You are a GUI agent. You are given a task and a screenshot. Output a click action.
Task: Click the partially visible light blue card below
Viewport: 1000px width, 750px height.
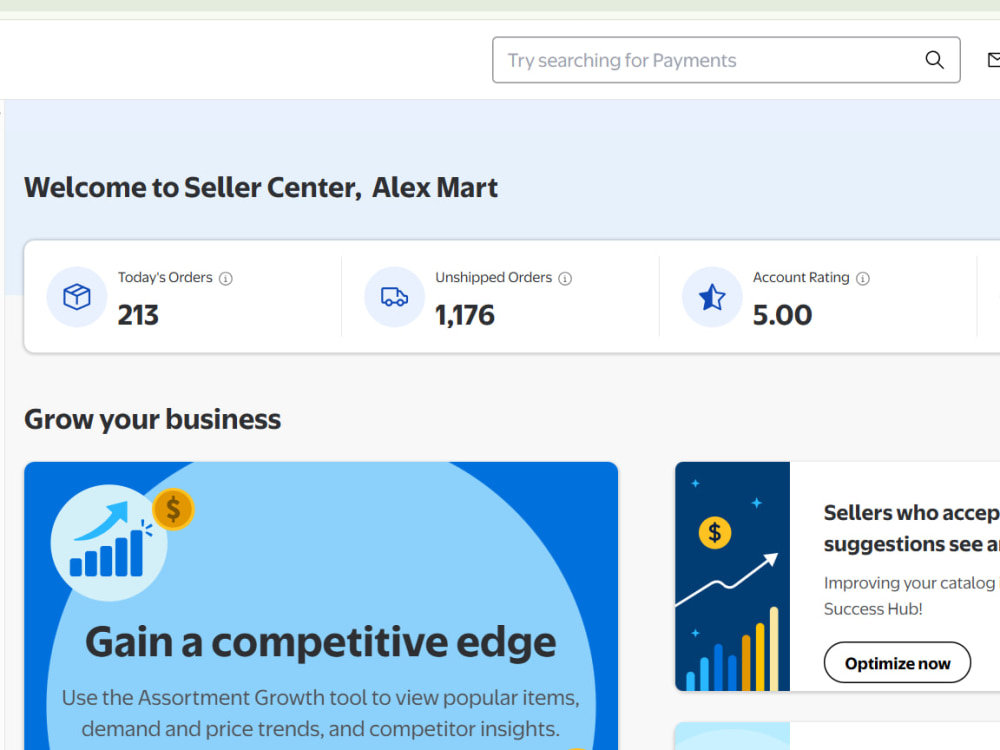click(x=837, y=736)
